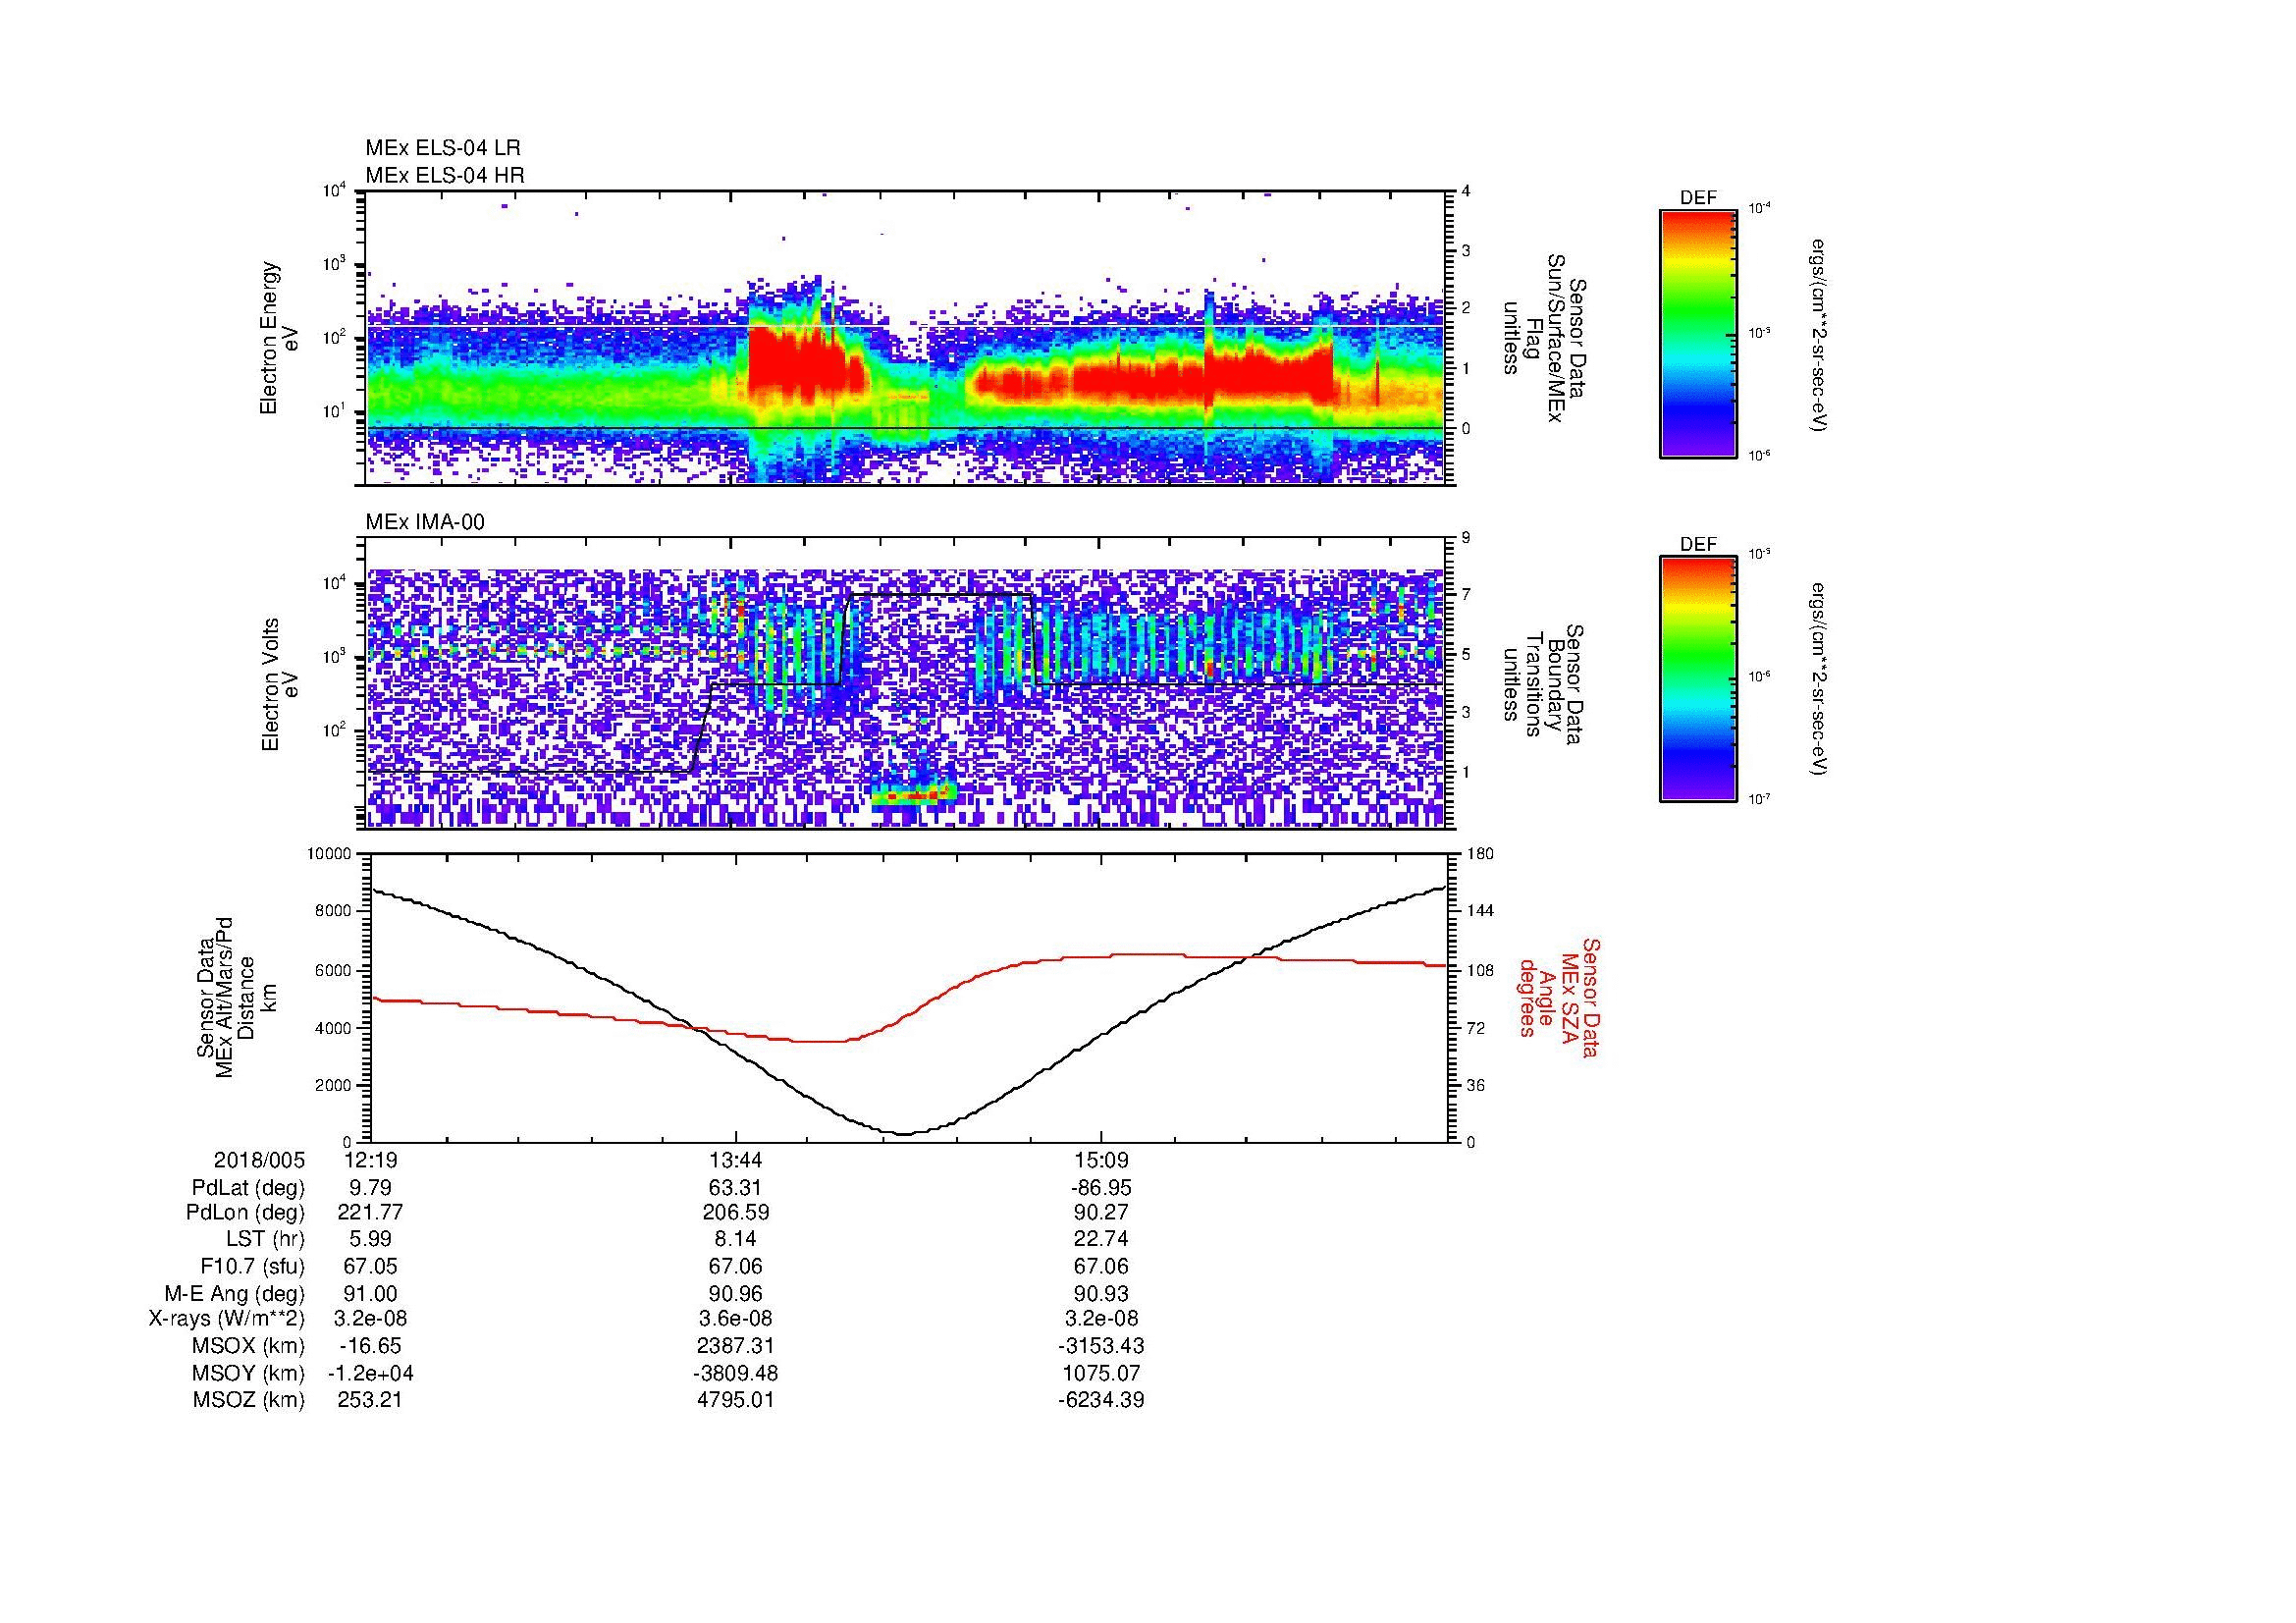2296x1623 pixels.
Task: Click the PdLon value 221.77
Action: tap(370, 1213)
